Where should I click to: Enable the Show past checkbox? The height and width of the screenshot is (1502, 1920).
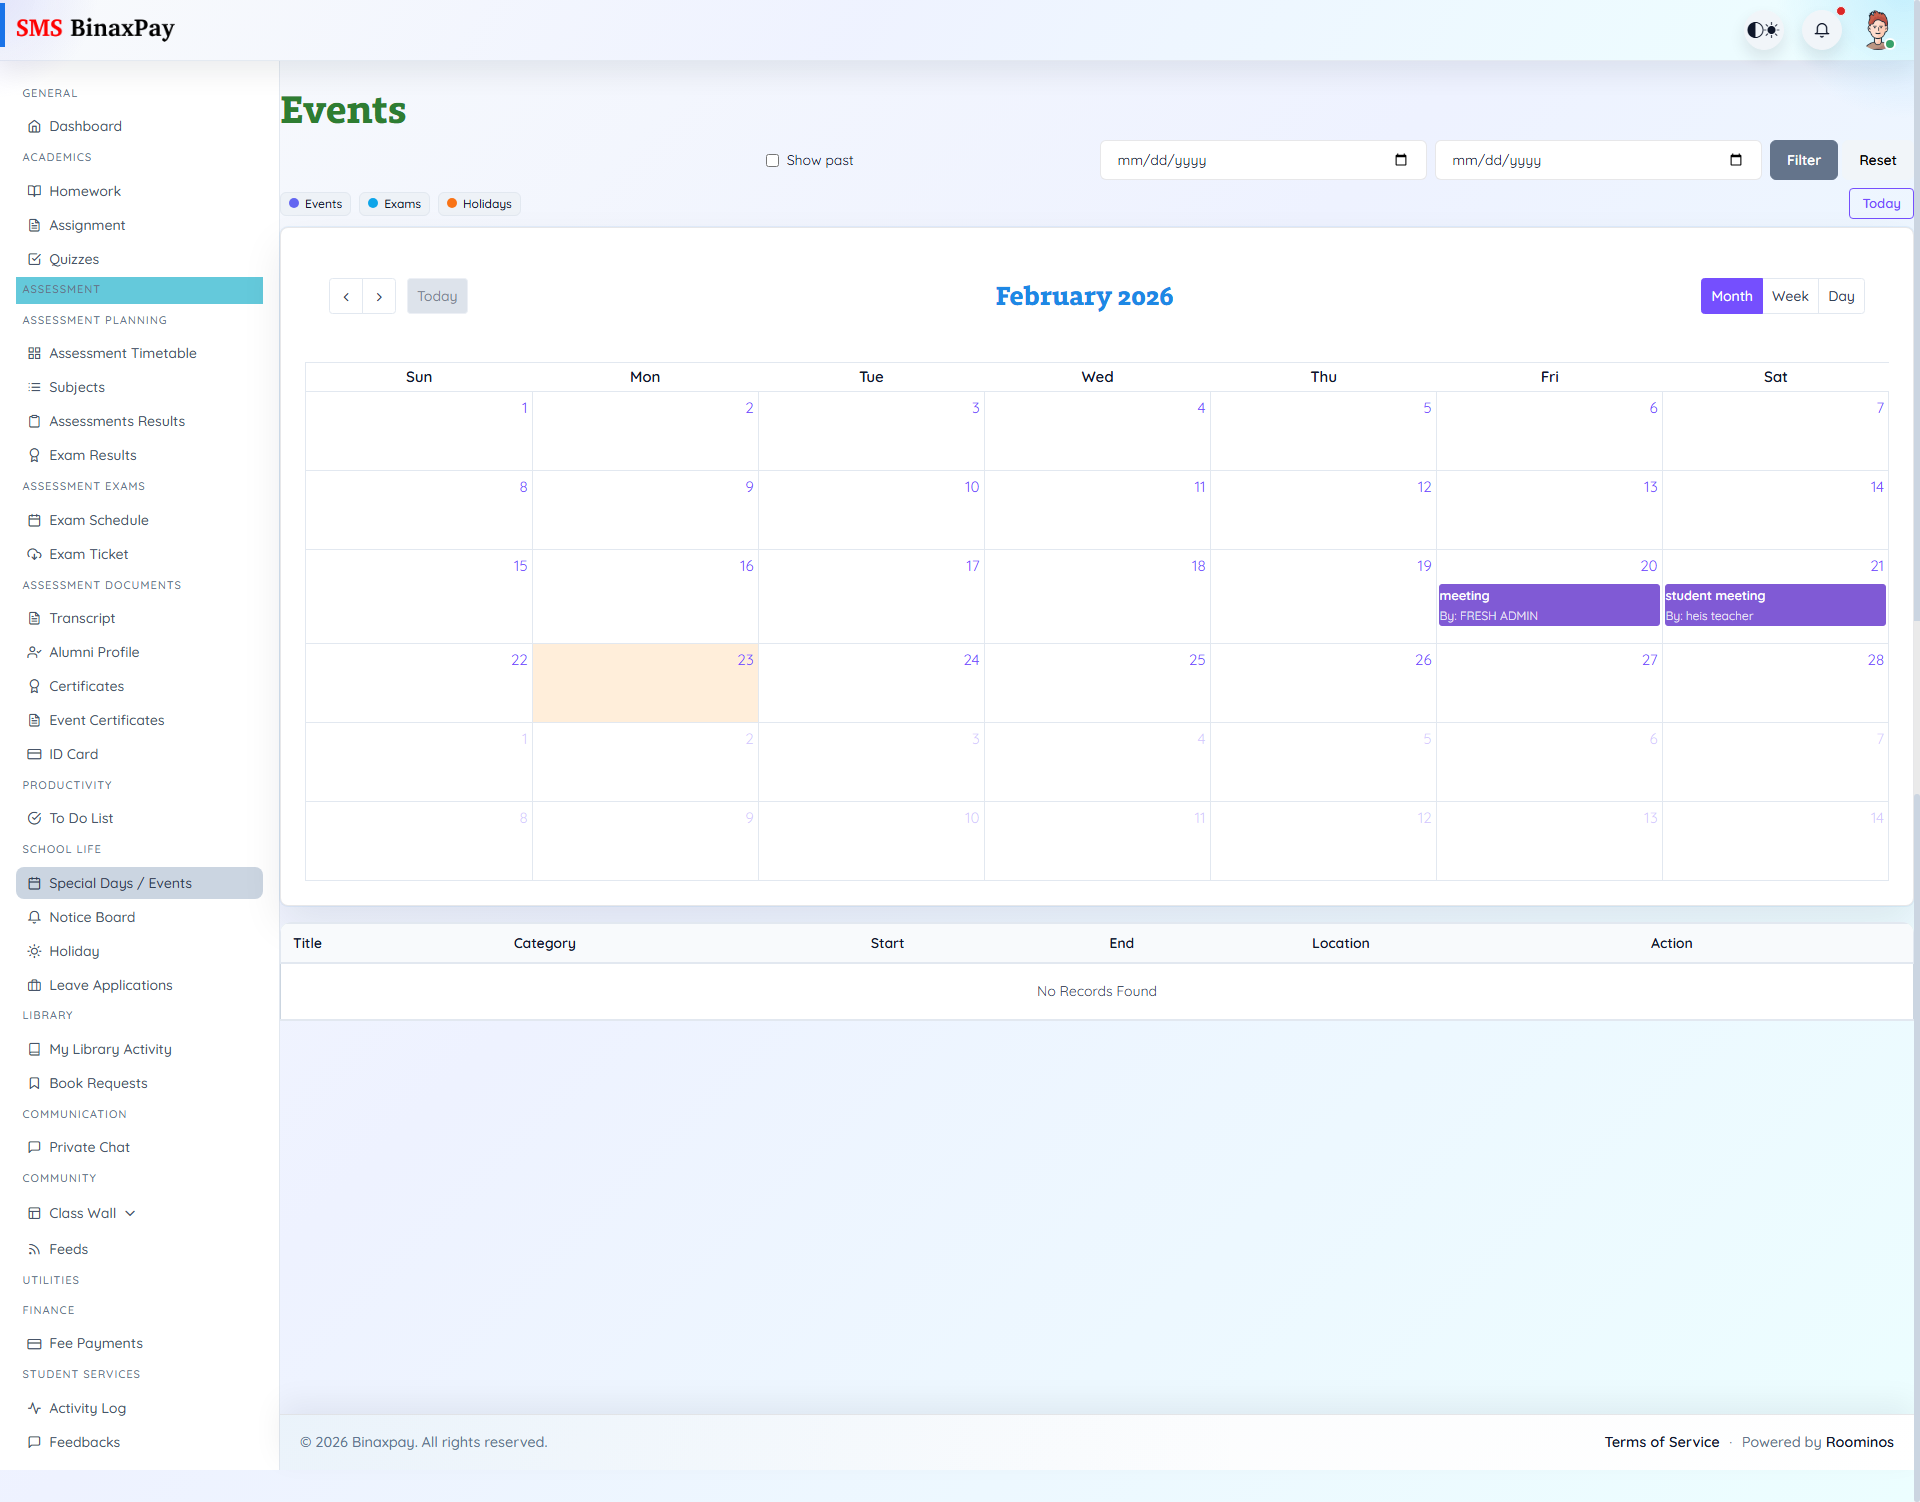click(x=772, y=160)
